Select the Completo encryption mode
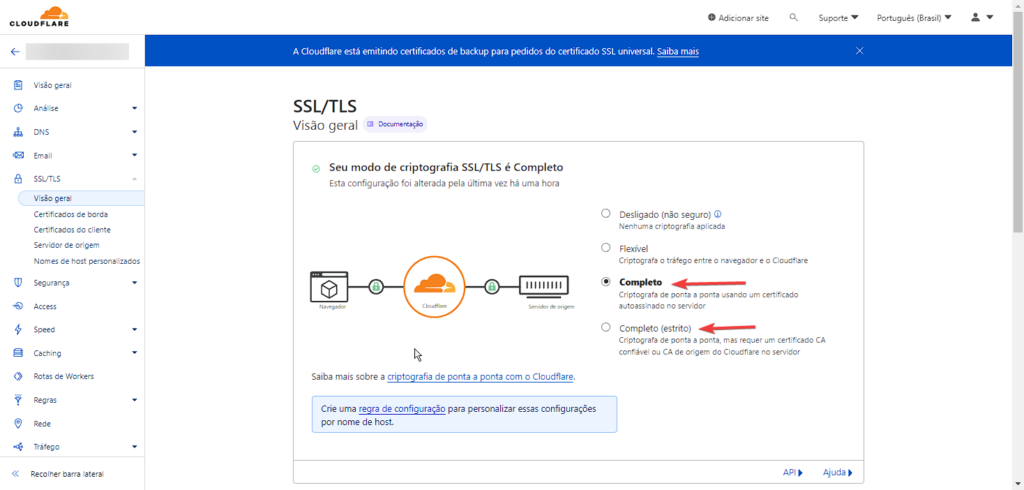This screenshot has width=1024, height=490. [606, 282]
